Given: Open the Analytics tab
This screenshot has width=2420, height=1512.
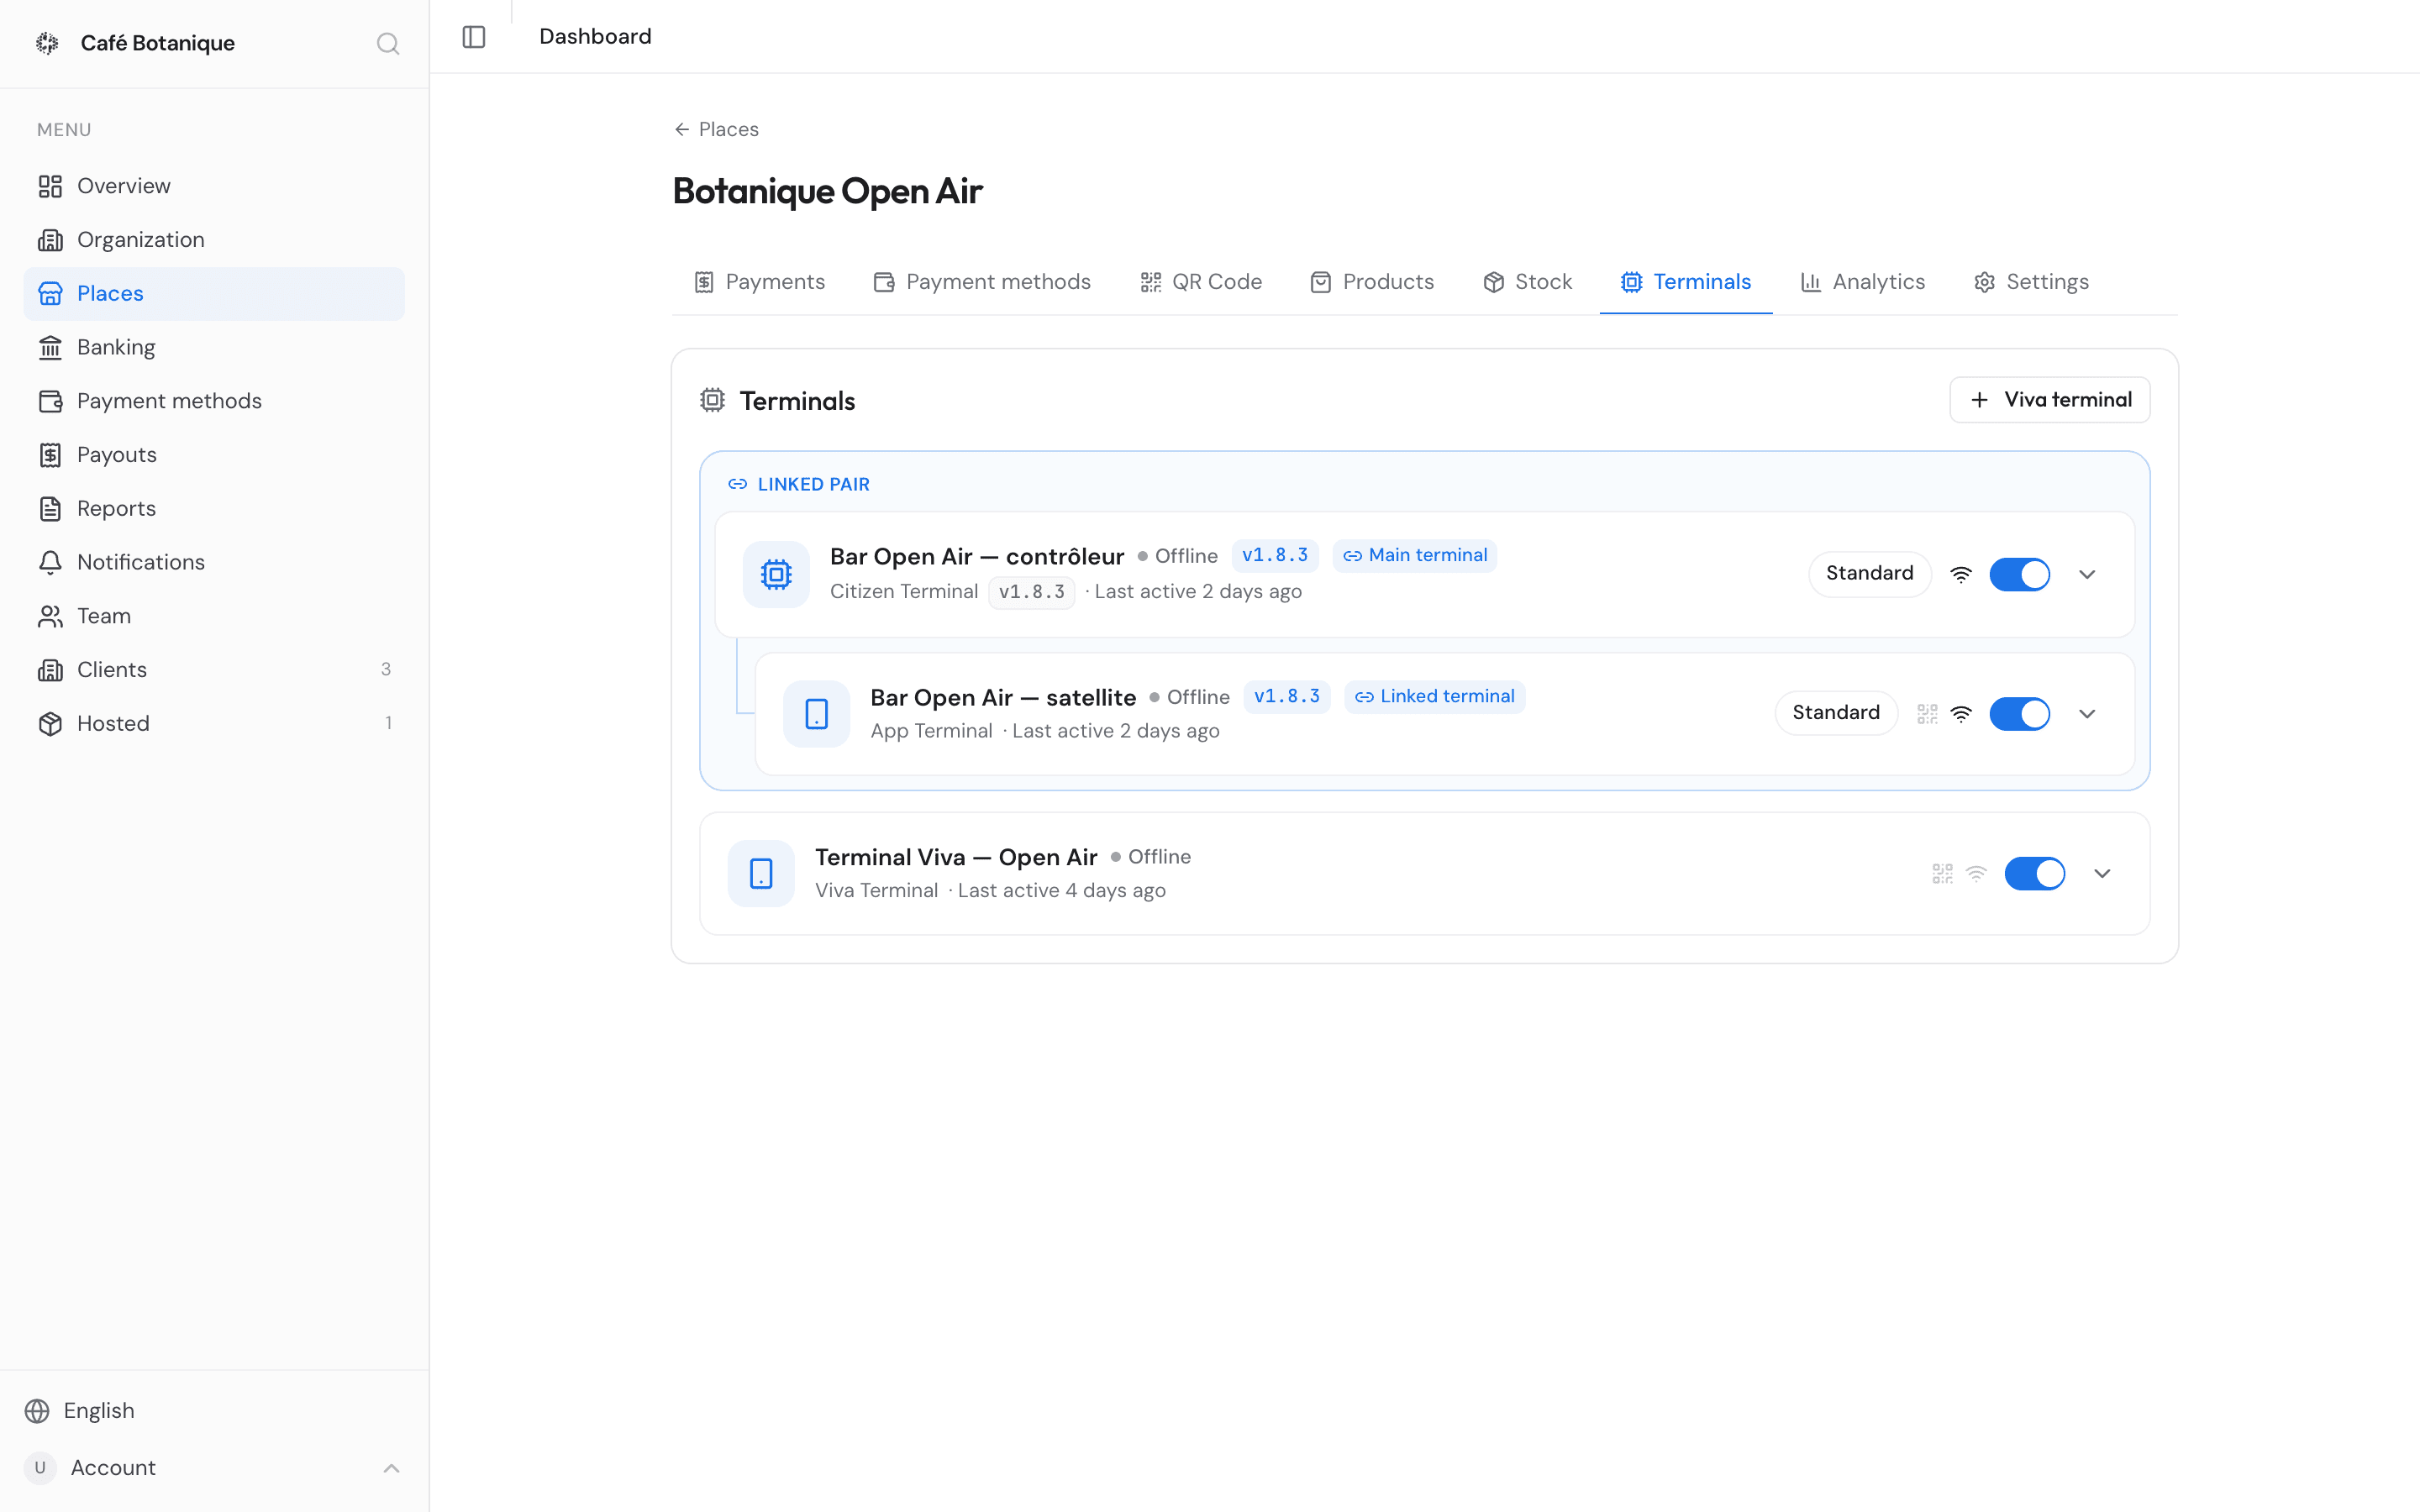Looking at the screenshot, I should click(x=1863, y=282).
